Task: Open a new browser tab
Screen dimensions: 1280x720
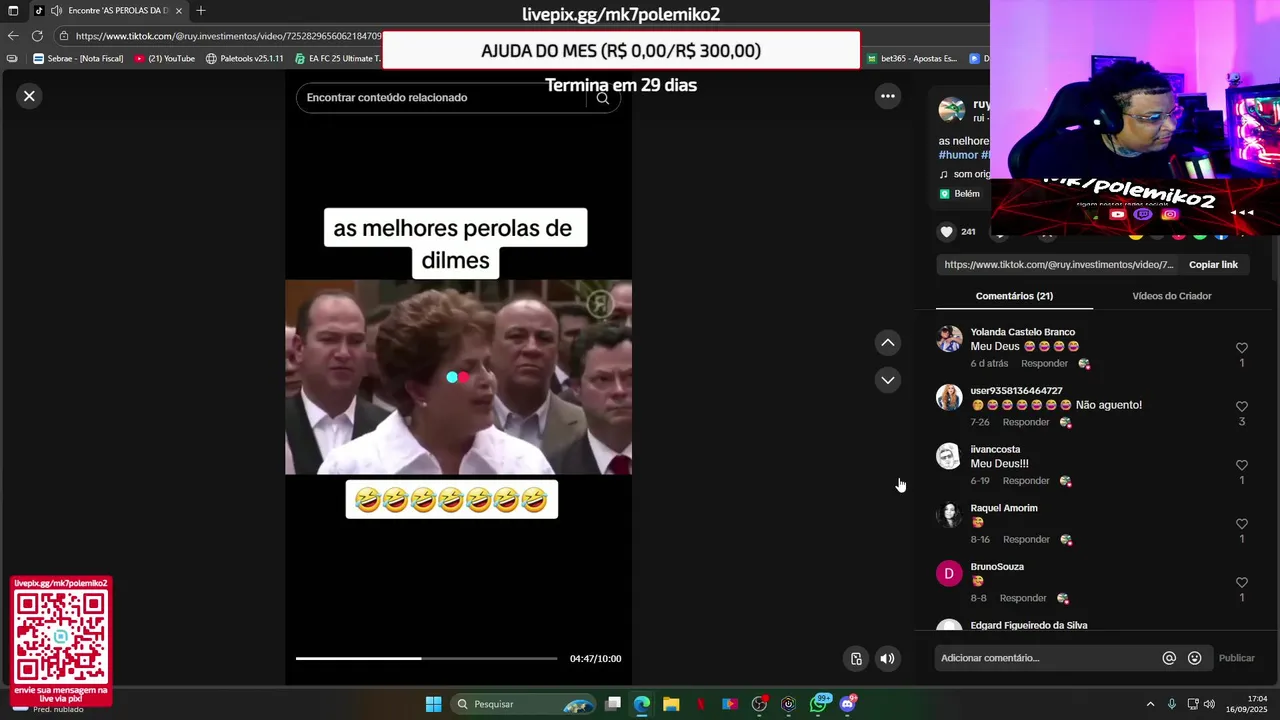Action: pos(201,10)
